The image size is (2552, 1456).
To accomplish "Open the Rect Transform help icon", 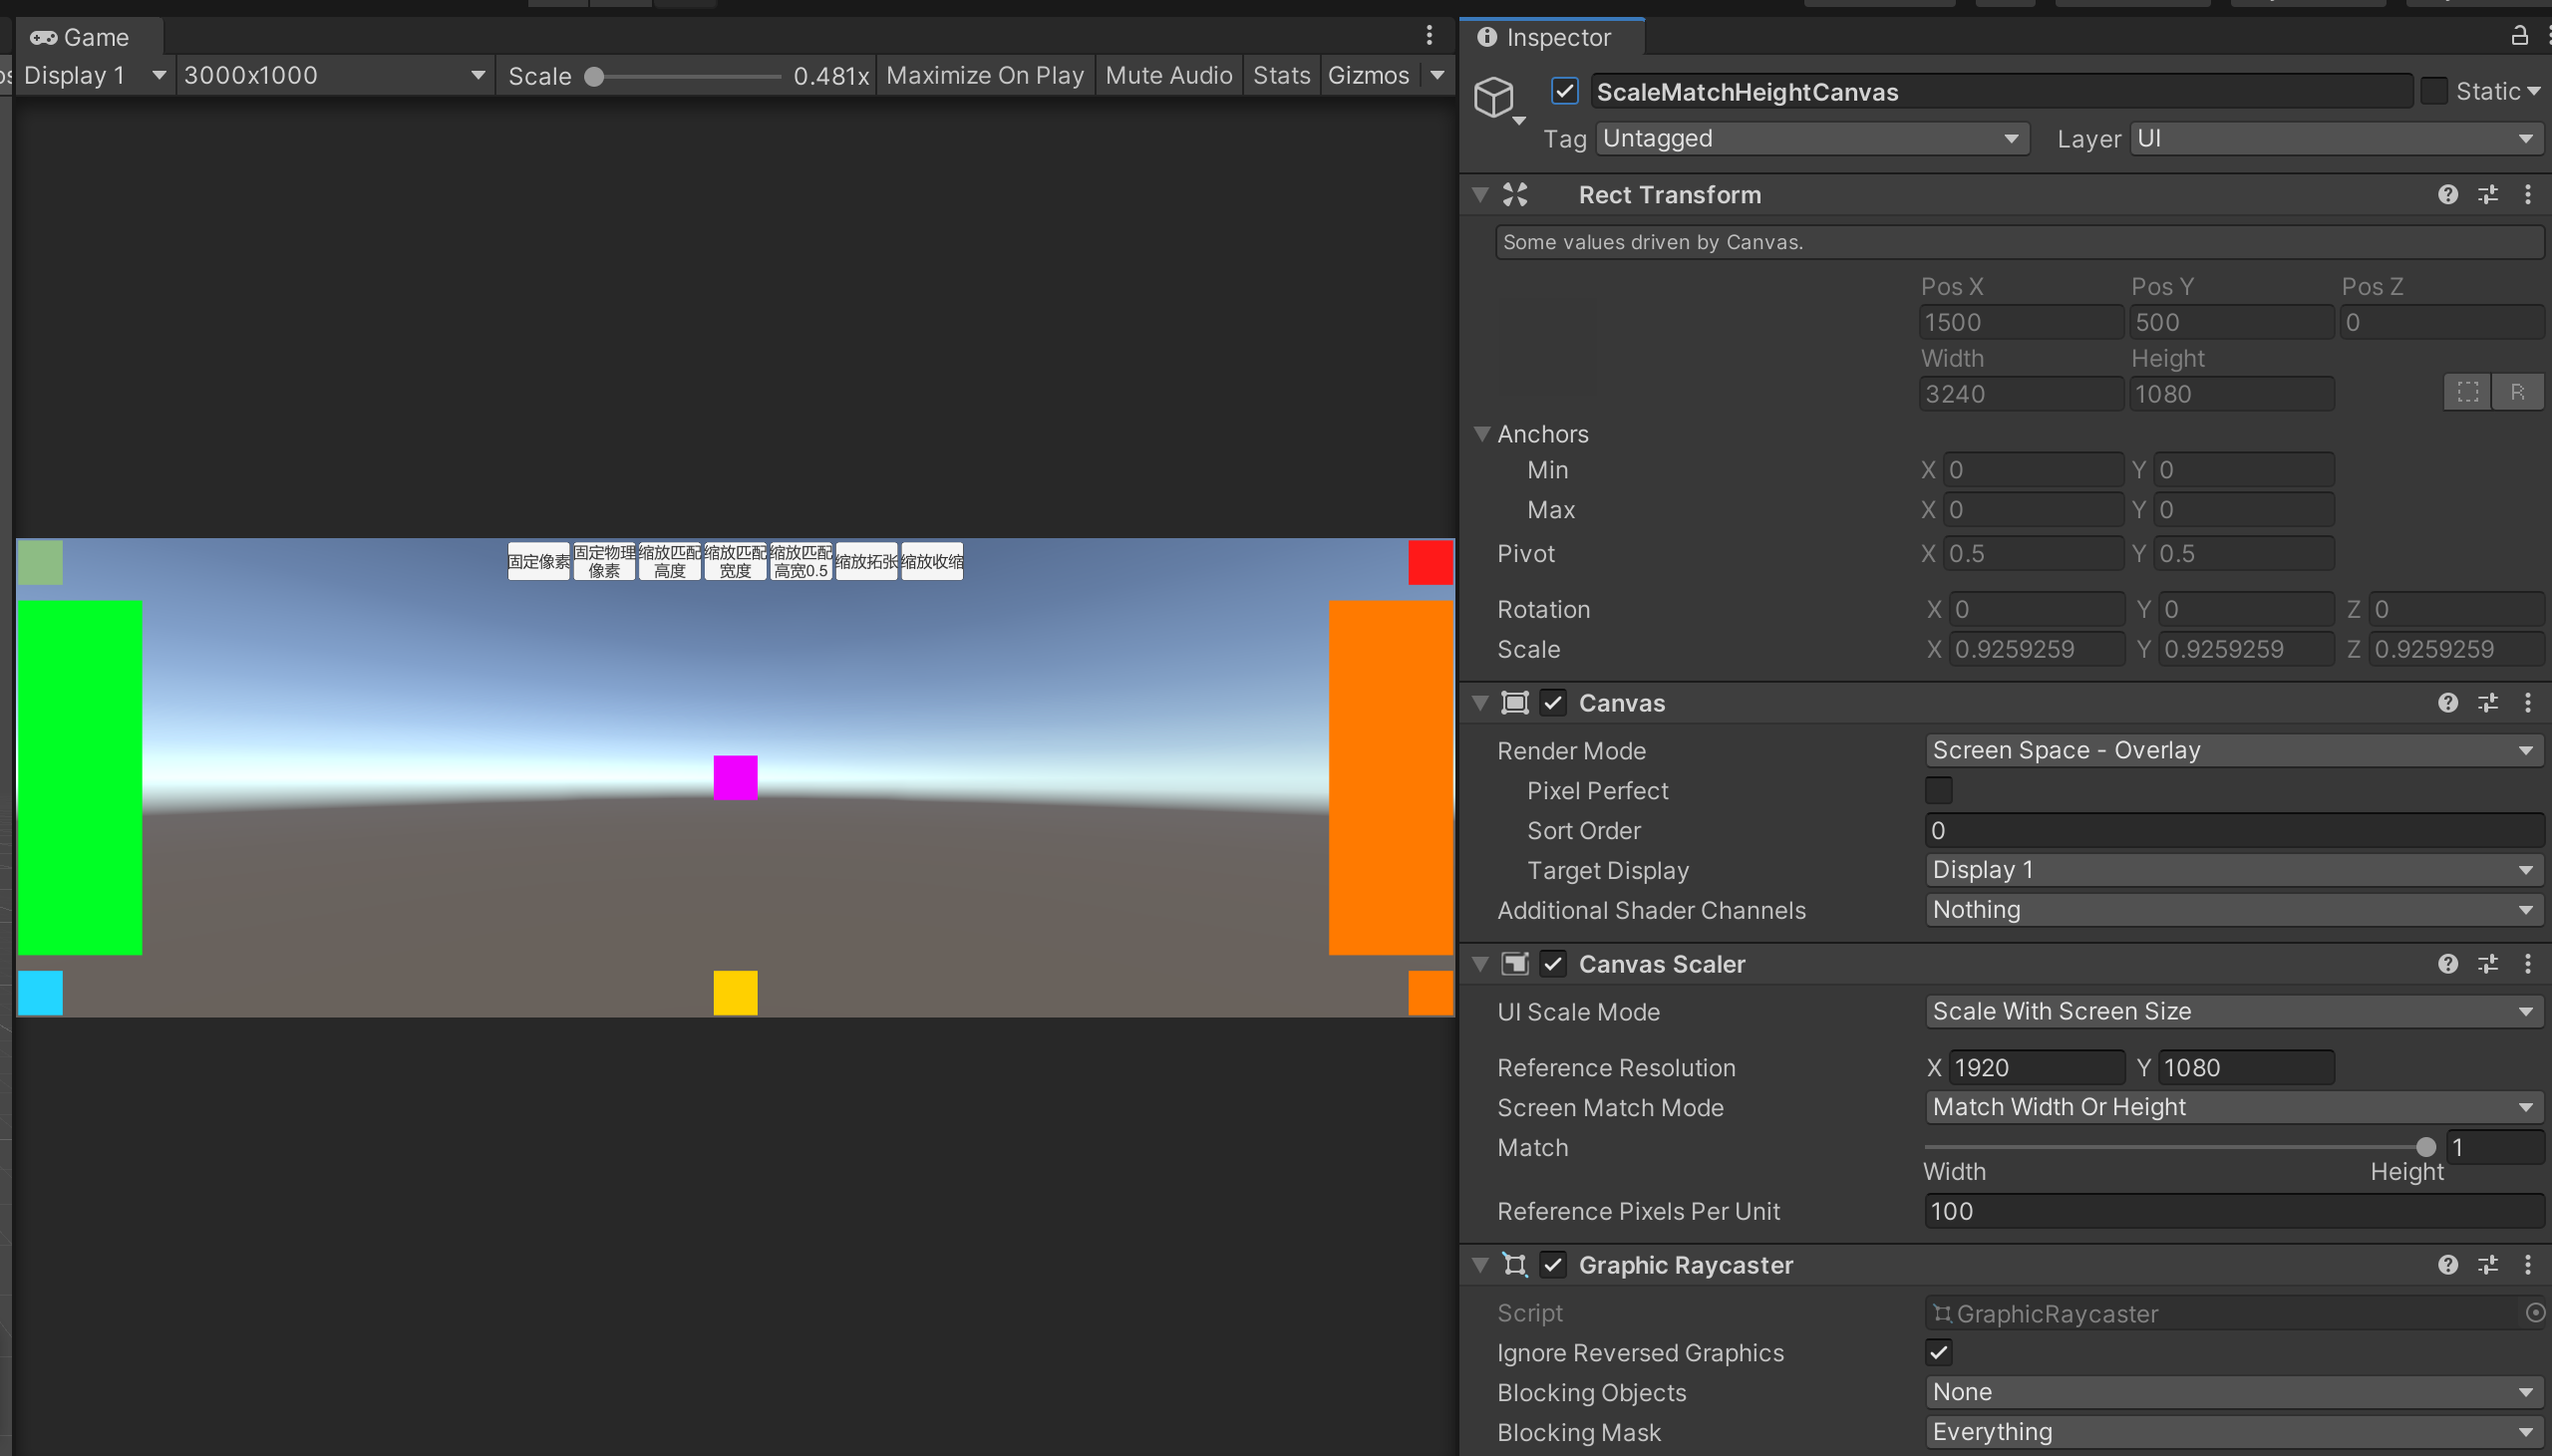I will point(2447,195).
